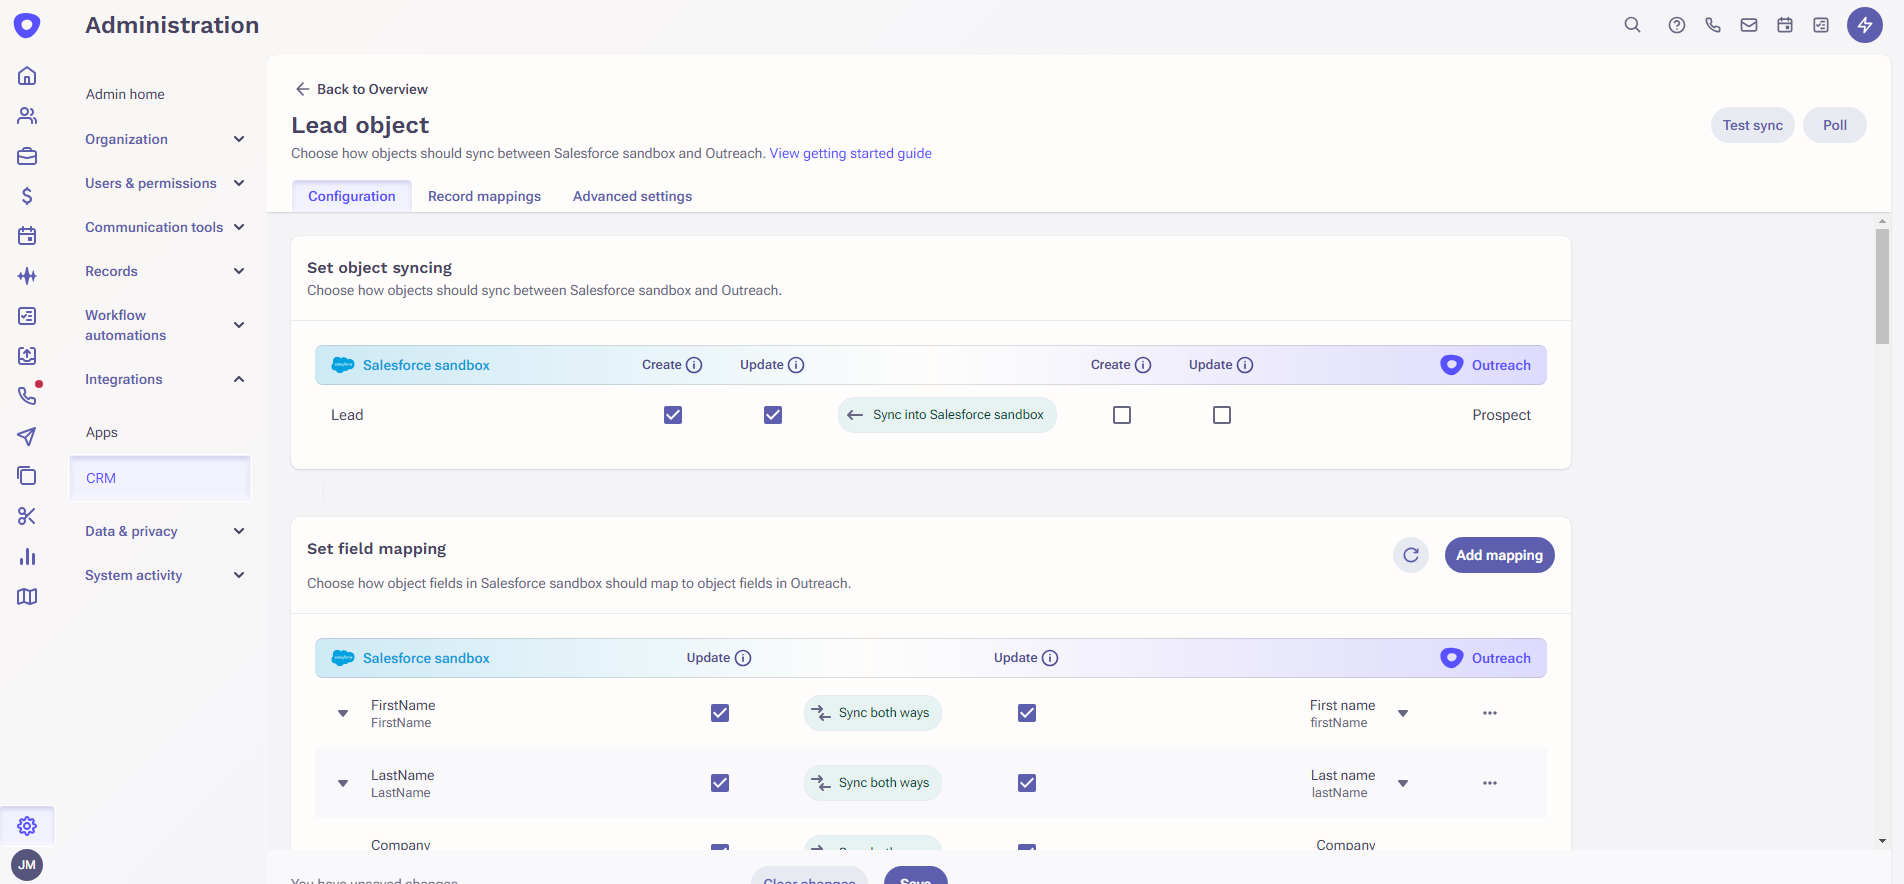Screen dimensions: 1904x884
Task: Click FirstName Sync both ways button
Action: click(873, 713)
